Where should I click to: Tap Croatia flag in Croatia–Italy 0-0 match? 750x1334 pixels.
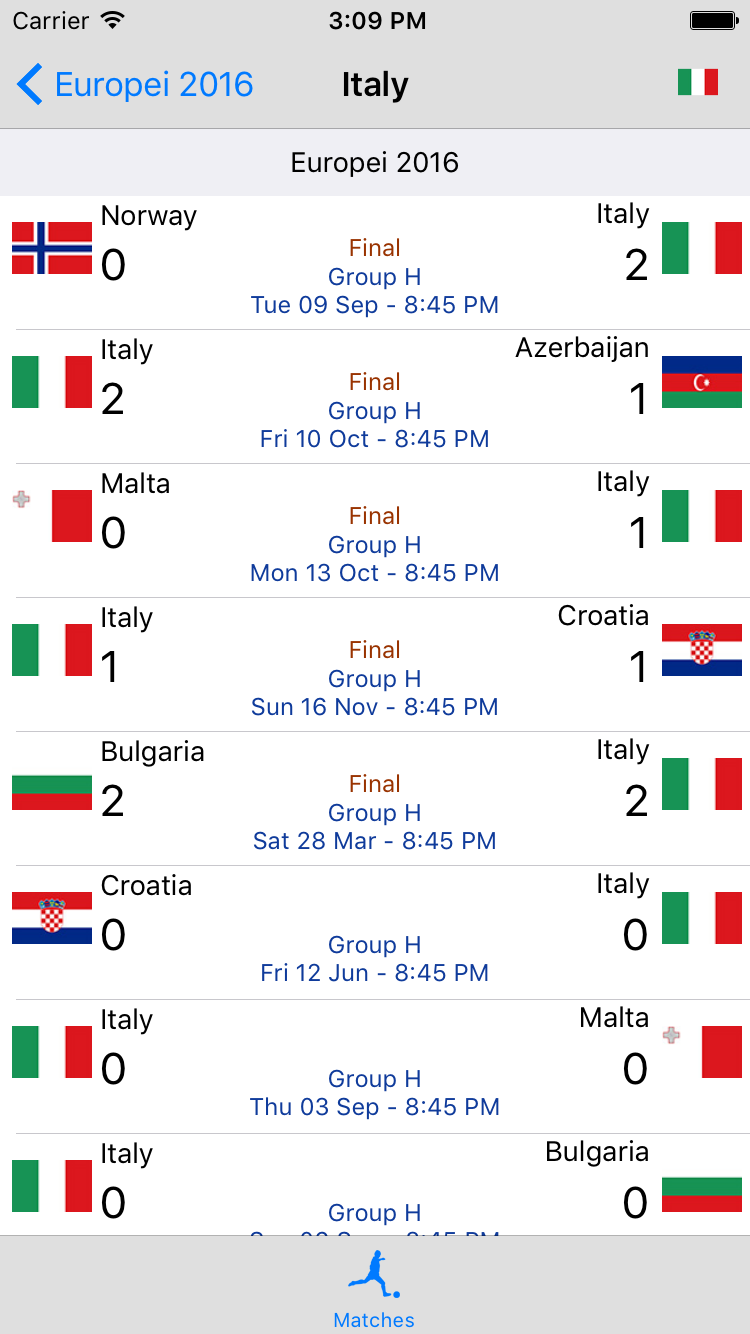pyautogui.click(x=52, y=918)
